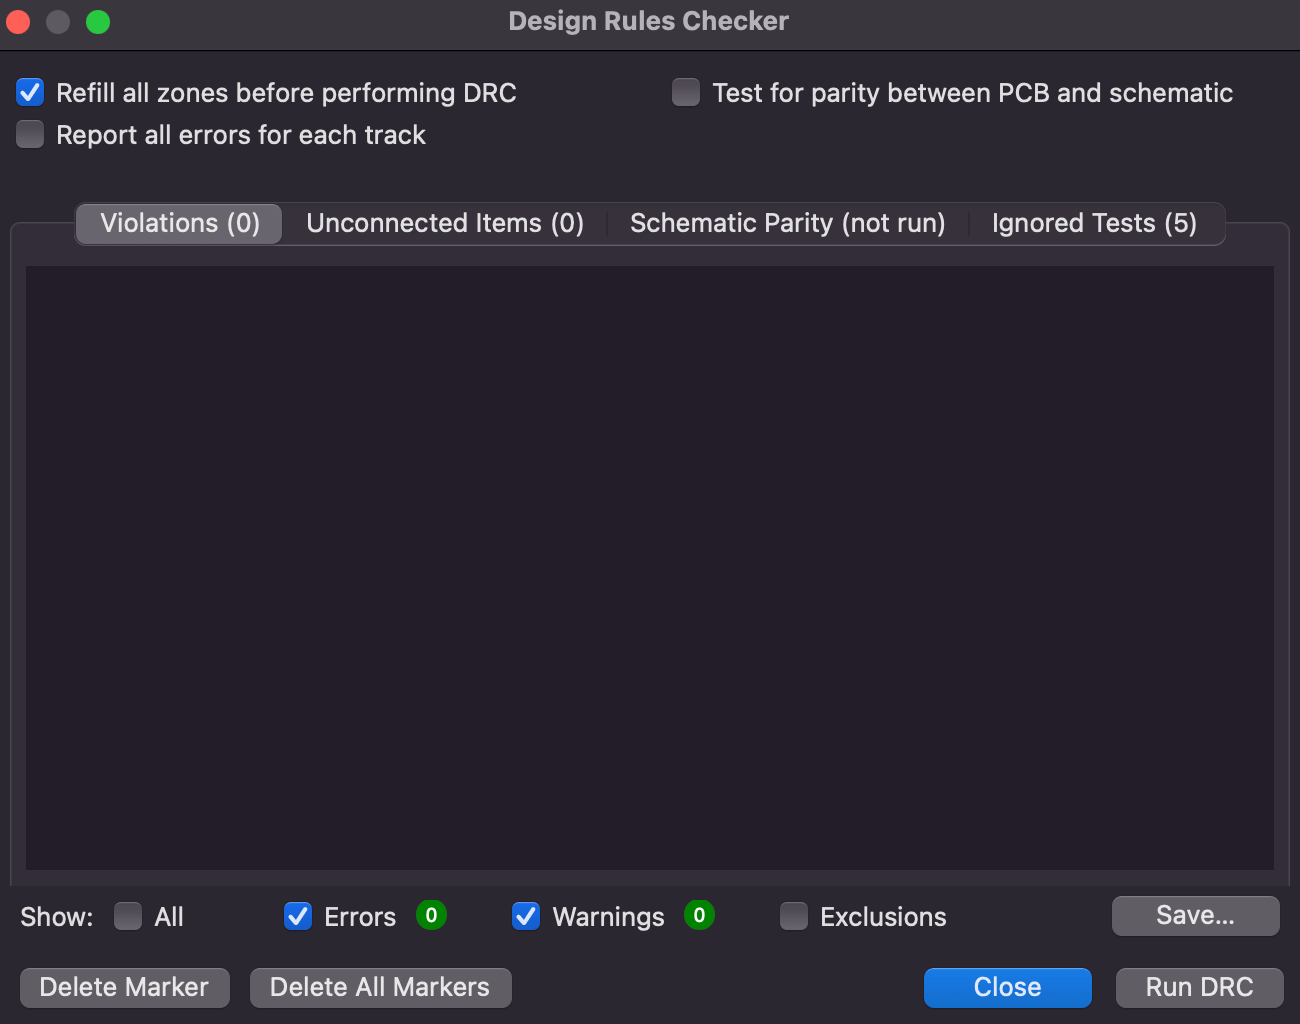Enable parity test between PCB and schematic
The image size is (1300, 1024).
click(686, 93)
